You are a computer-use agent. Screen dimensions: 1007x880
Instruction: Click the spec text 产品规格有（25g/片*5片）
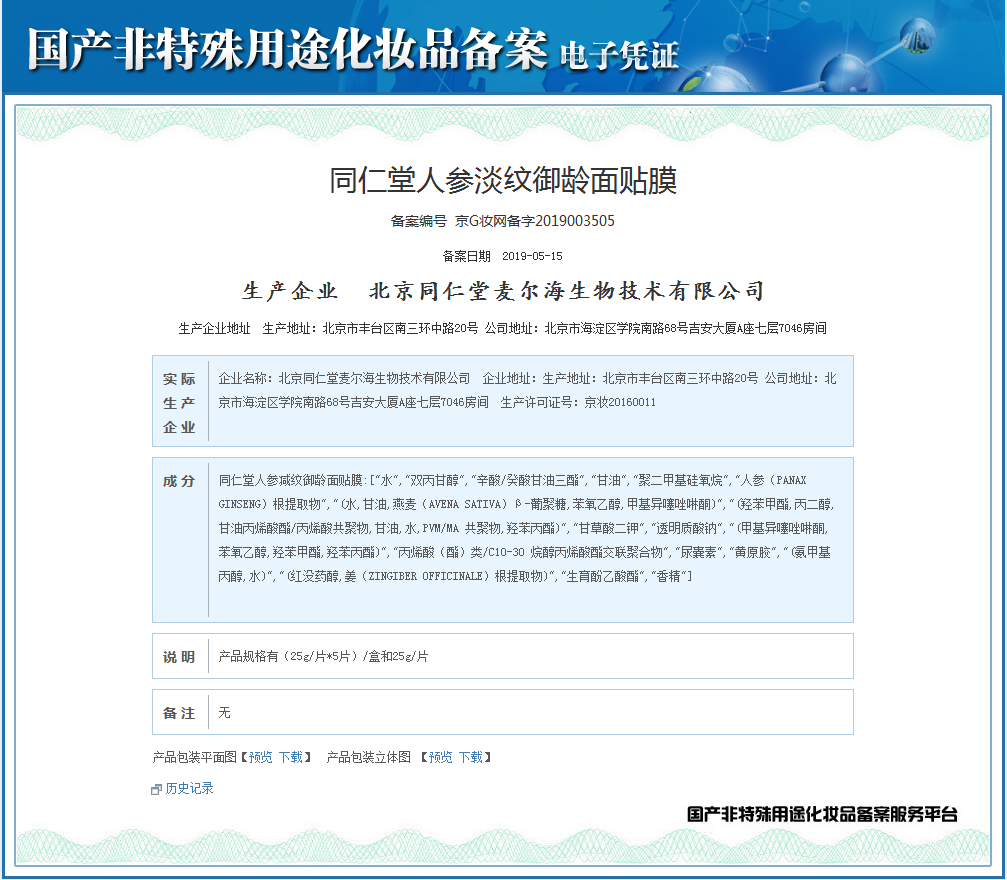(288, 656)
